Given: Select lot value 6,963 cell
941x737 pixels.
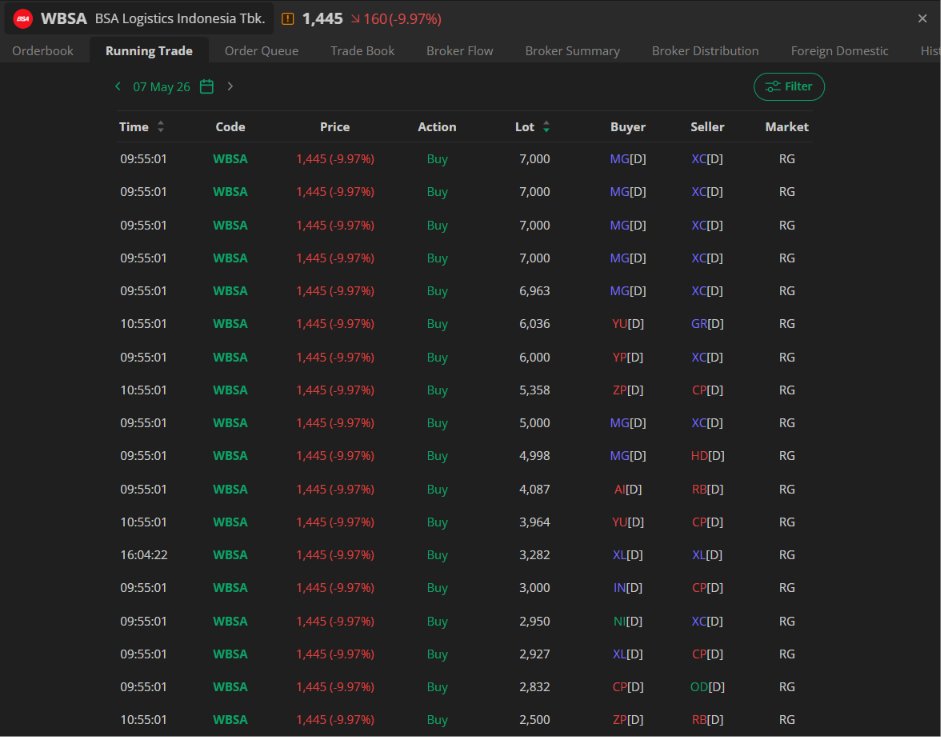Looking at the screenshot, I should pyautogui.click(x=535, y=290).
